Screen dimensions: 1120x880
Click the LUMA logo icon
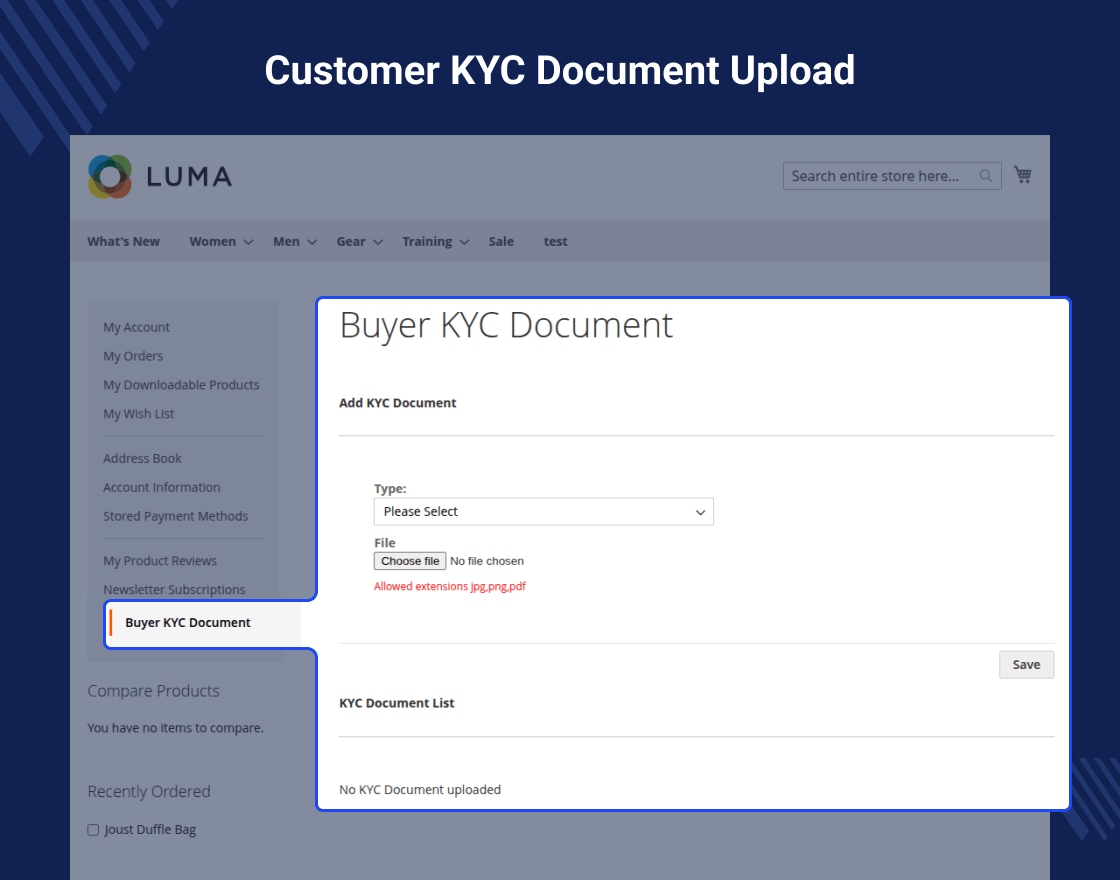point(110,177)
